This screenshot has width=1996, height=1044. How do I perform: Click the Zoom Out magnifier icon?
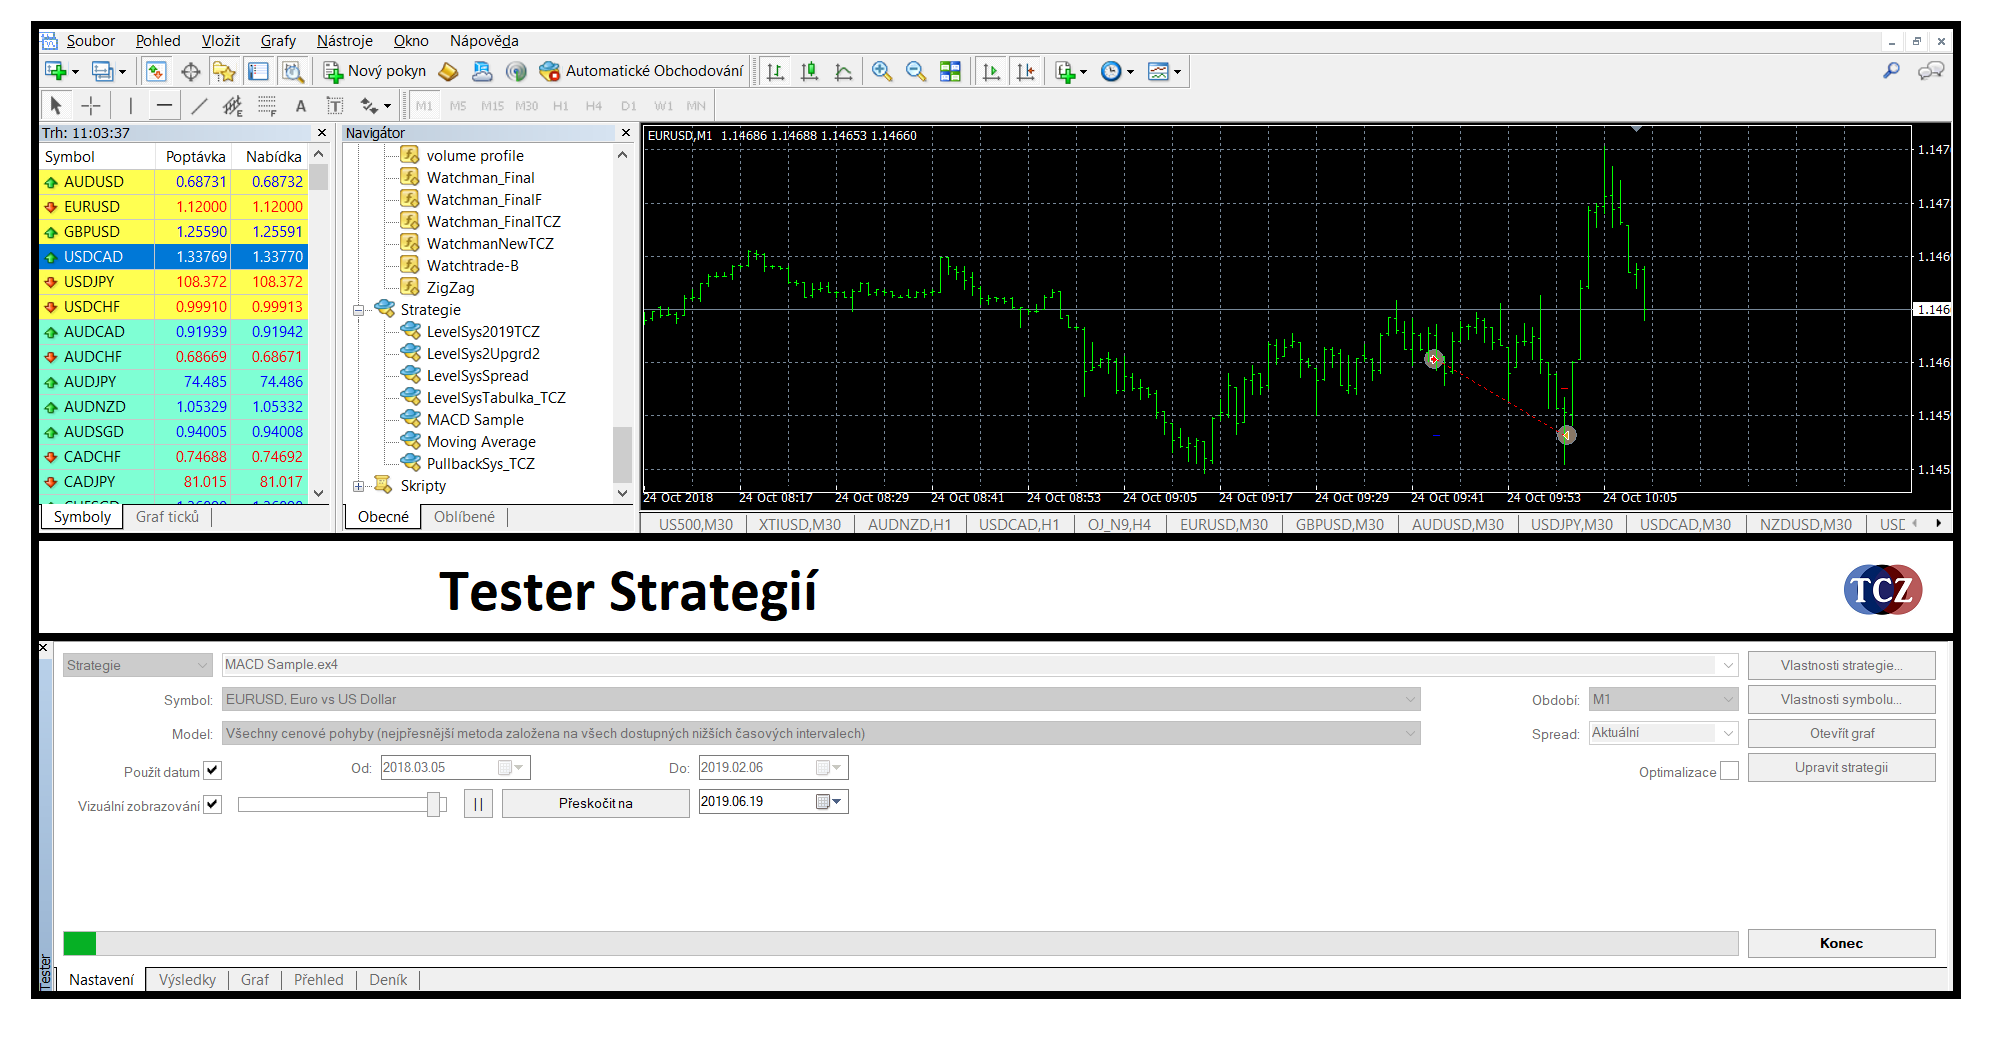click(x=915, y=71)
